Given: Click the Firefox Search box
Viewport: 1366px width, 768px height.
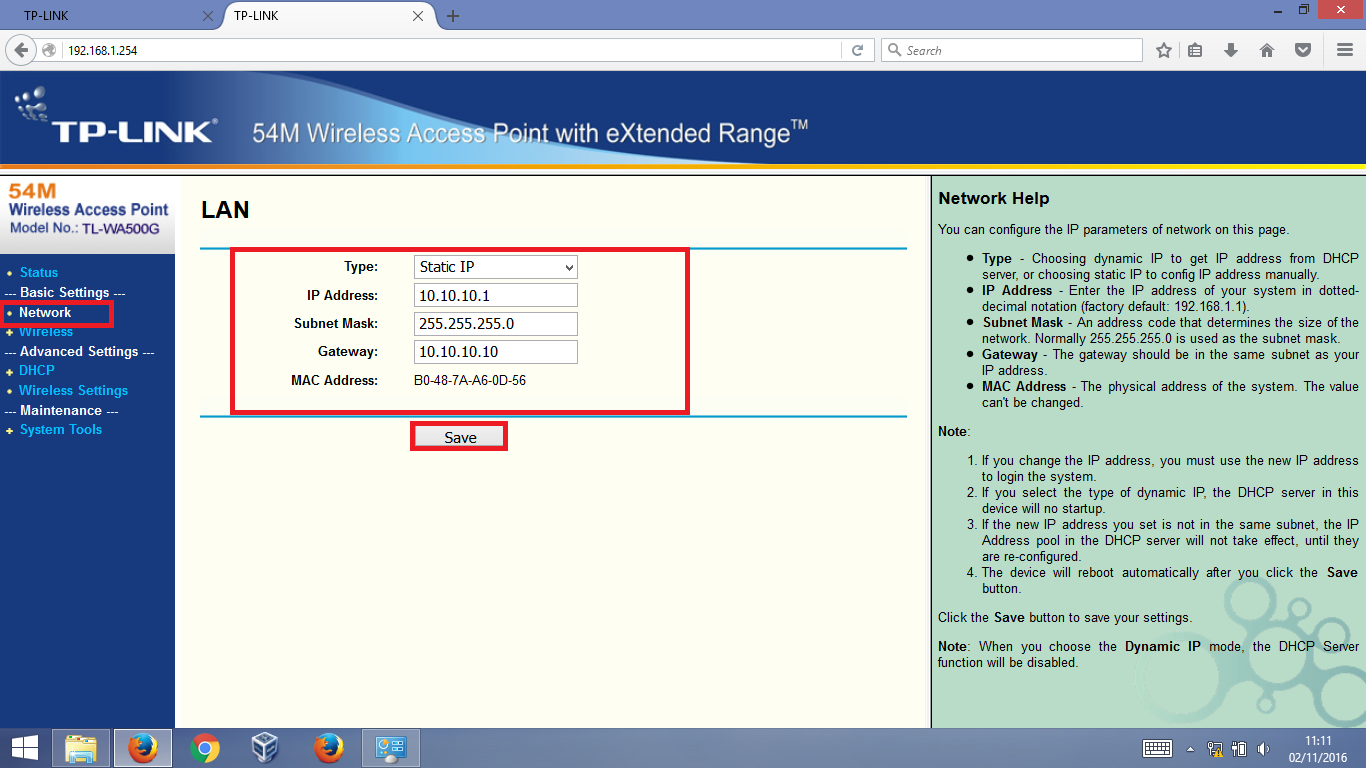Looking at the screenshot, I should click(1011, 50).
